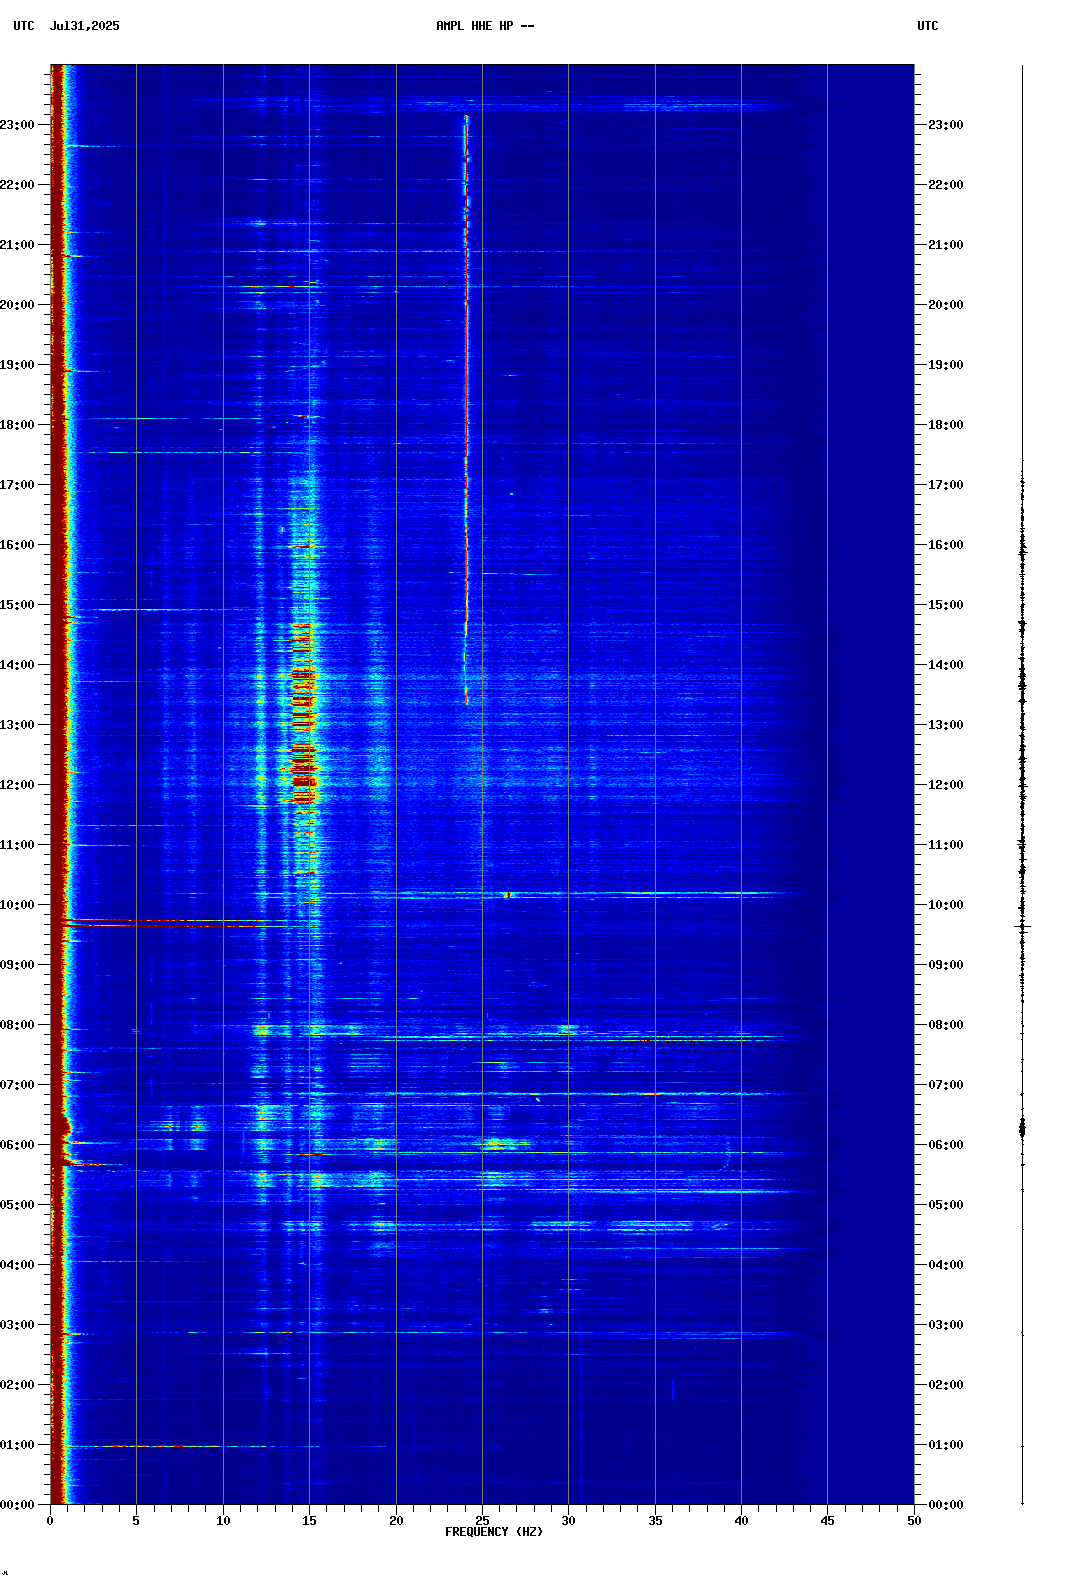1066x1584 pixels.
Task: Click 19:00 on the right-hand time axis
Action: coord(946,365)
